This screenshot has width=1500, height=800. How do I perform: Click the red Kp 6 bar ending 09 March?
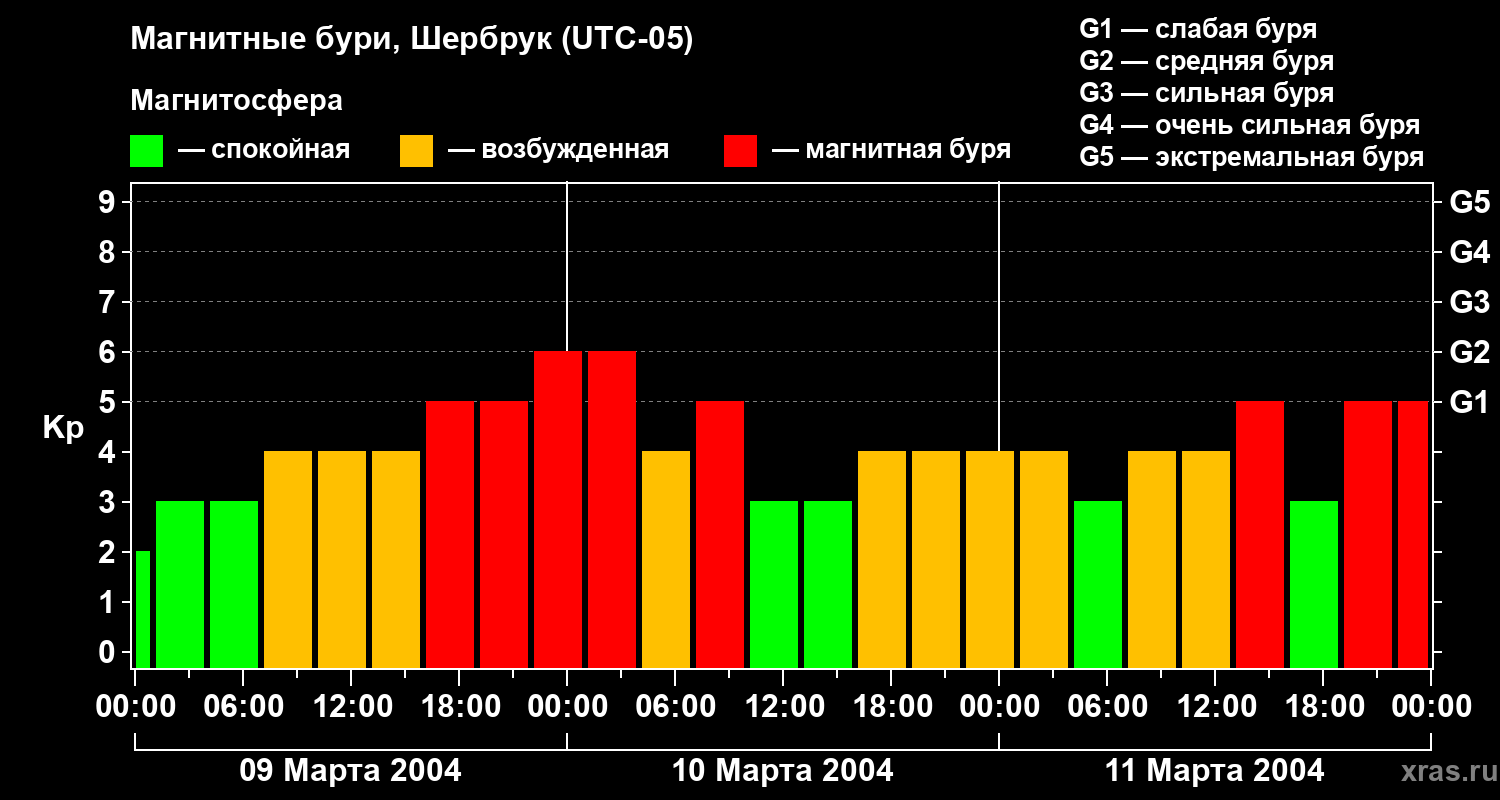click(558, 509)
